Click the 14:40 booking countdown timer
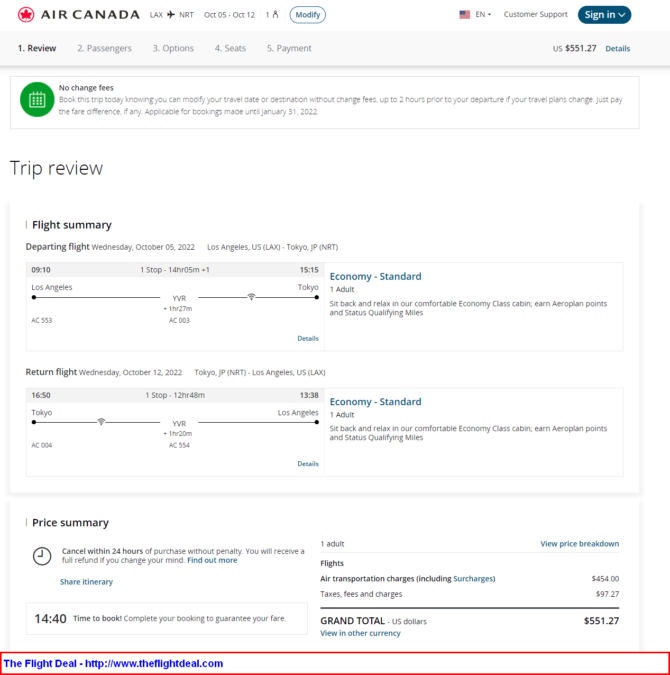Screen dimensions: 670x675 [50, 619]
